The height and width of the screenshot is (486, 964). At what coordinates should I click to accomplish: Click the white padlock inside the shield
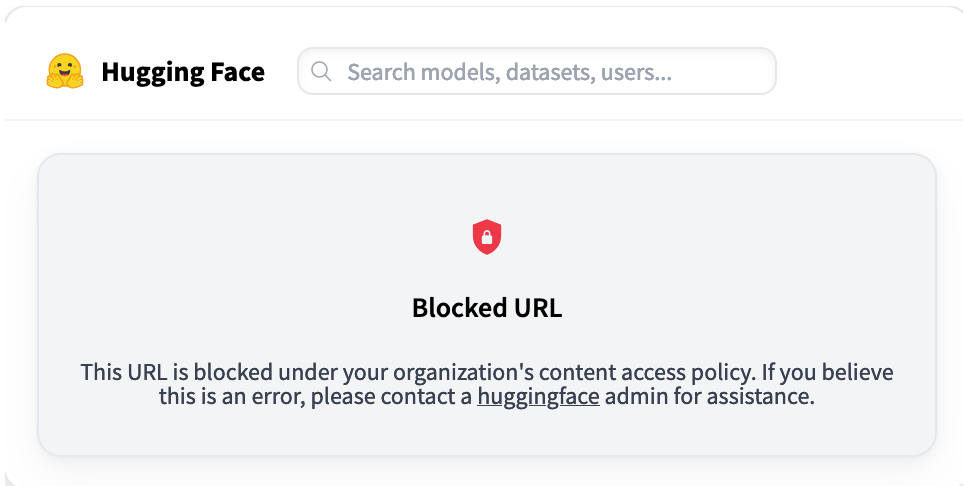(487, 238)
